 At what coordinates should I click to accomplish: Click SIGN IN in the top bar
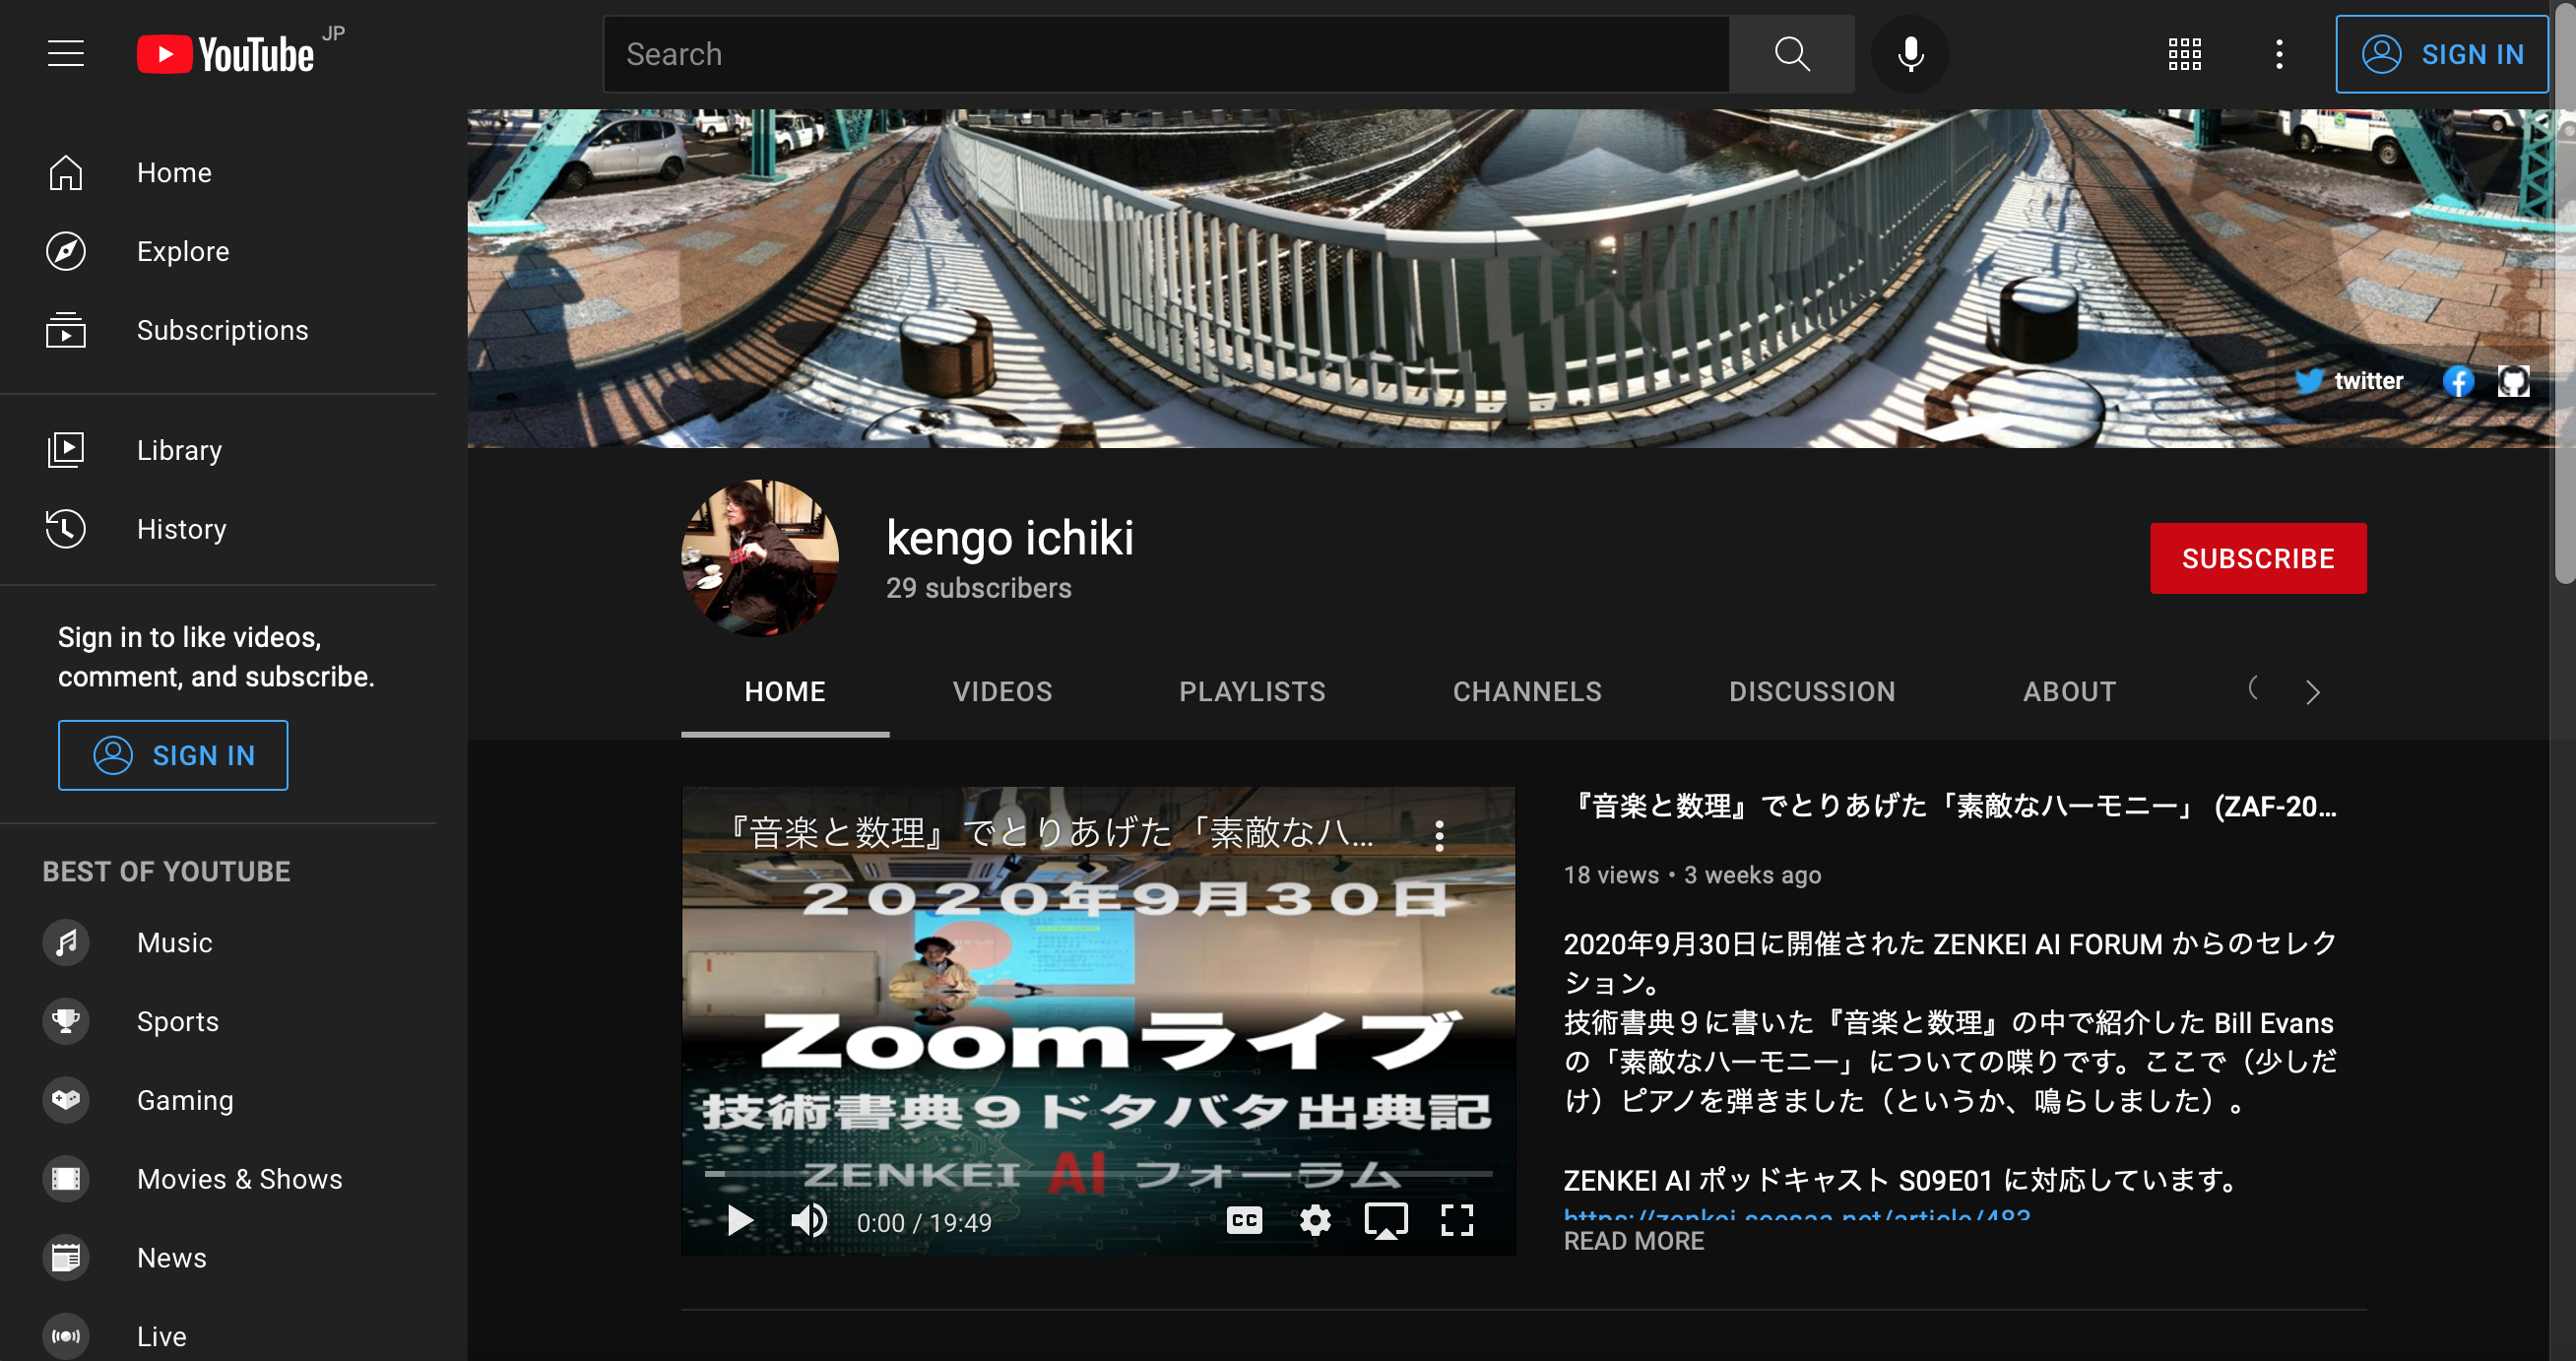[2441, 54]
